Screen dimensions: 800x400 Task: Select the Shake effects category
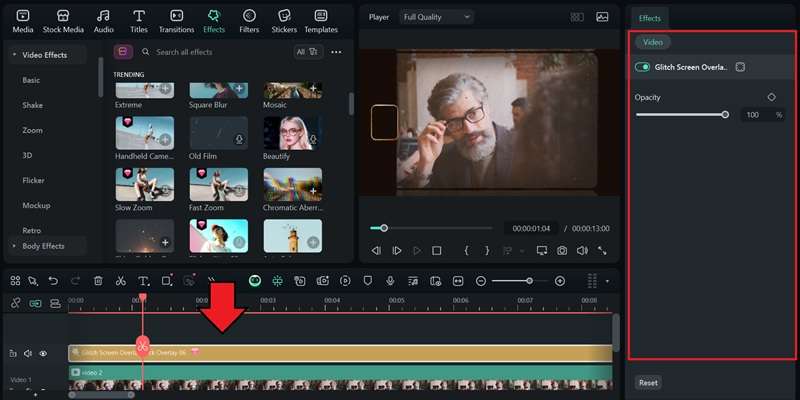point(33,105)
